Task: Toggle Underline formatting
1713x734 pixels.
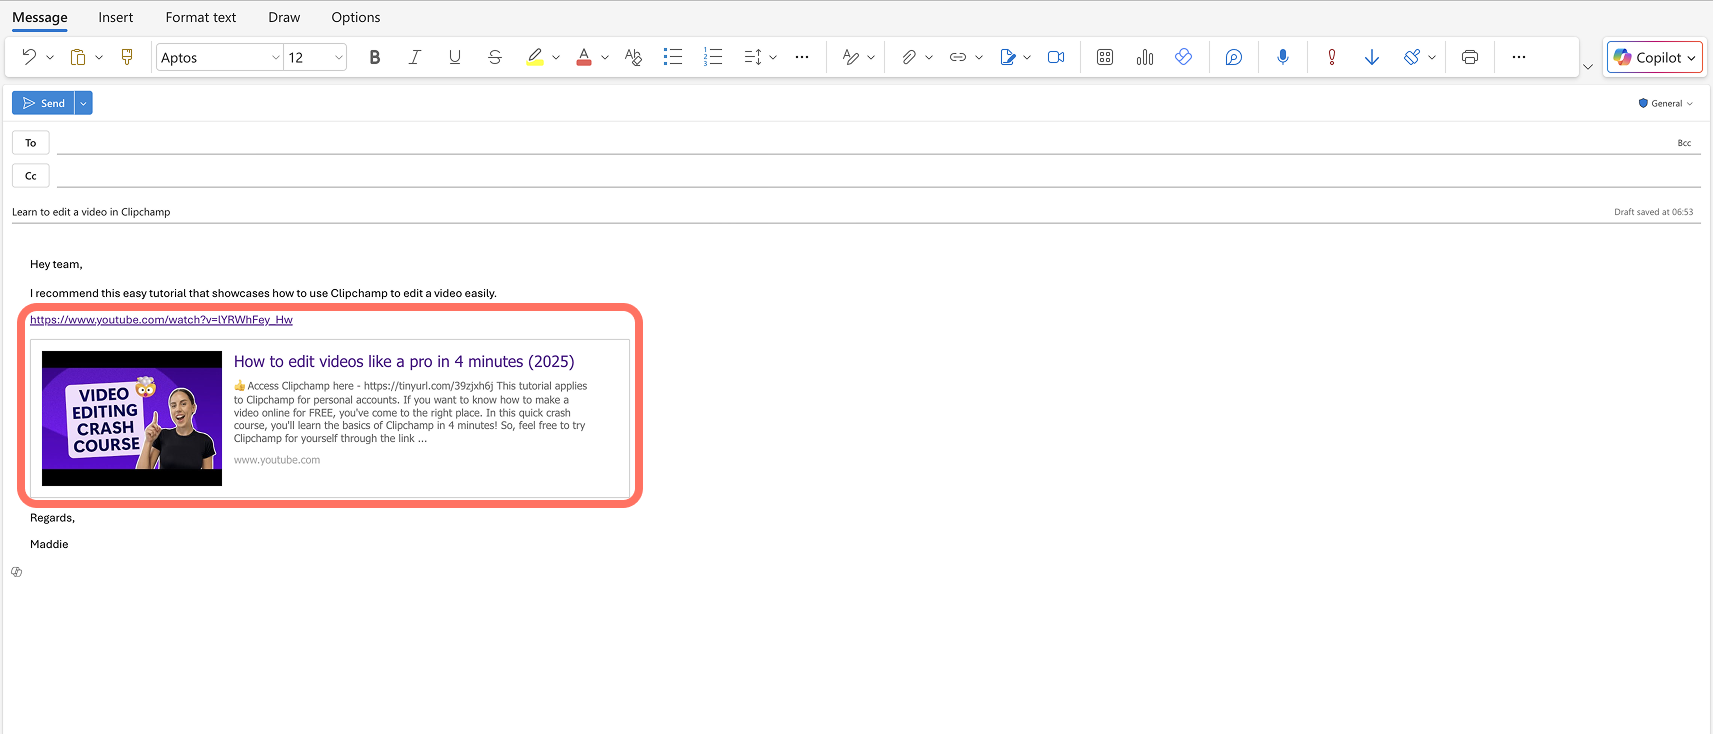Action: (455, 57)
